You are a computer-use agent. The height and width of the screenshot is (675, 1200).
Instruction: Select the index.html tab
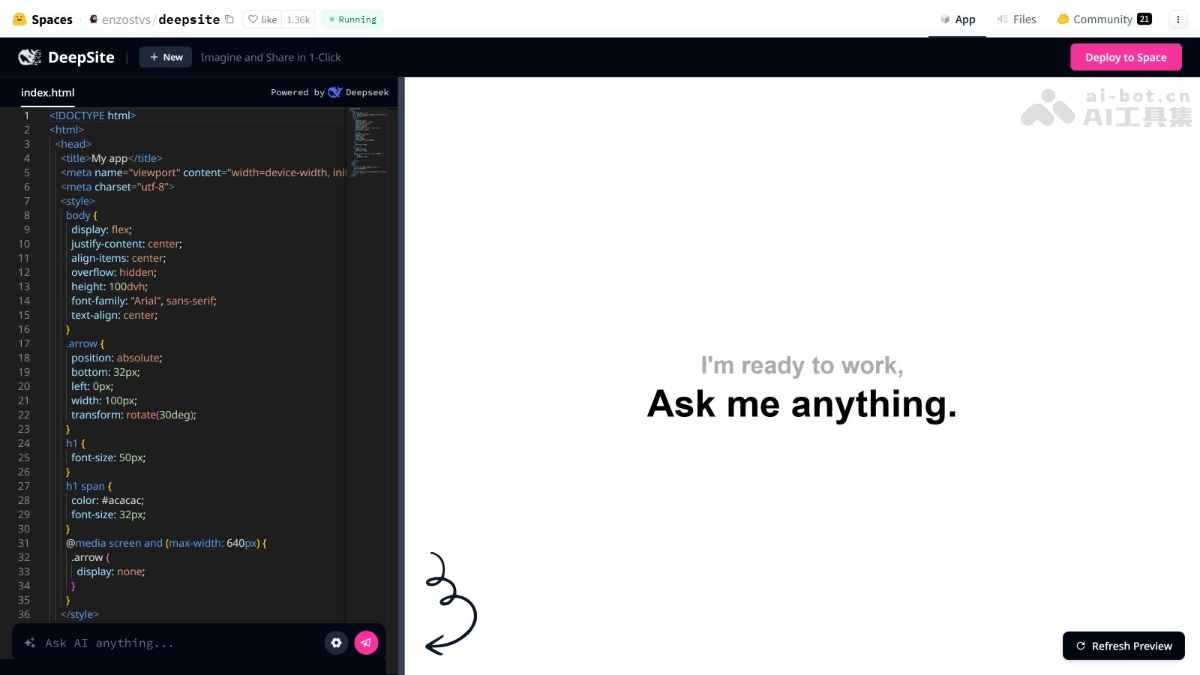pyautogui.click(x=46, y=93)
